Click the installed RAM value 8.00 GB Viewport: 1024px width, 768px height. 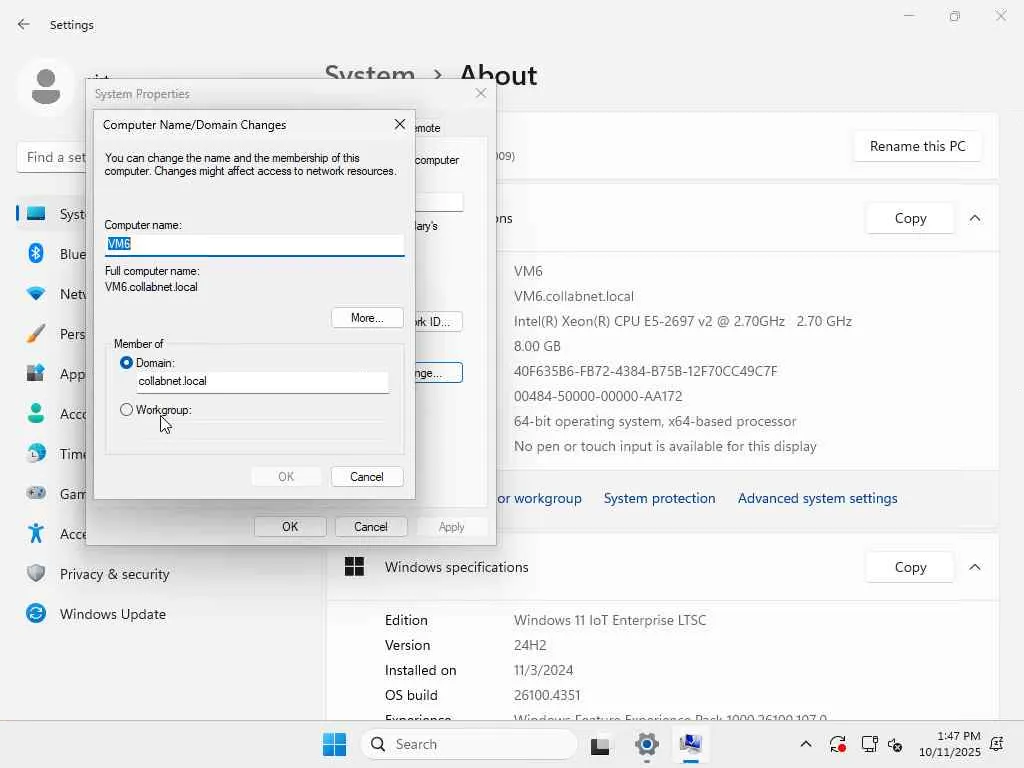coord(537,346)
